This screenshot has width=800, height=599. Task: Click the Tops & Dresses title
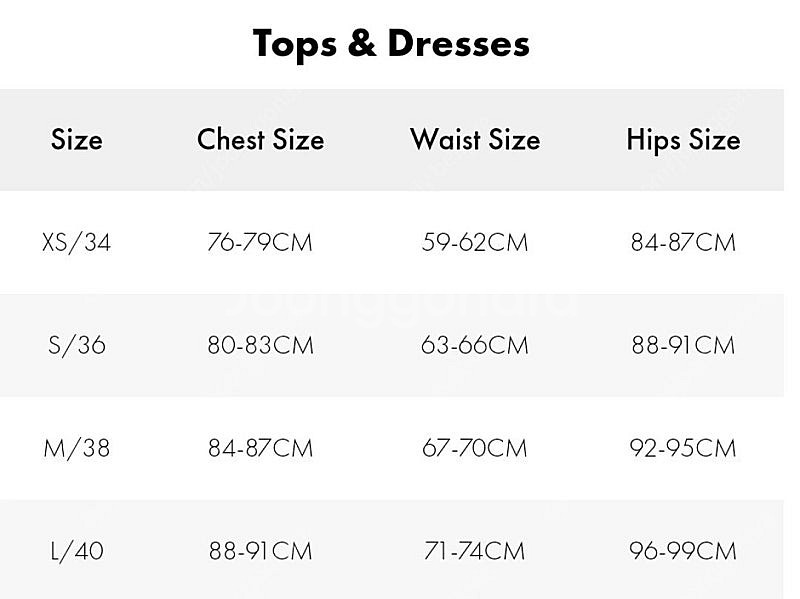(x=391, y=44)
